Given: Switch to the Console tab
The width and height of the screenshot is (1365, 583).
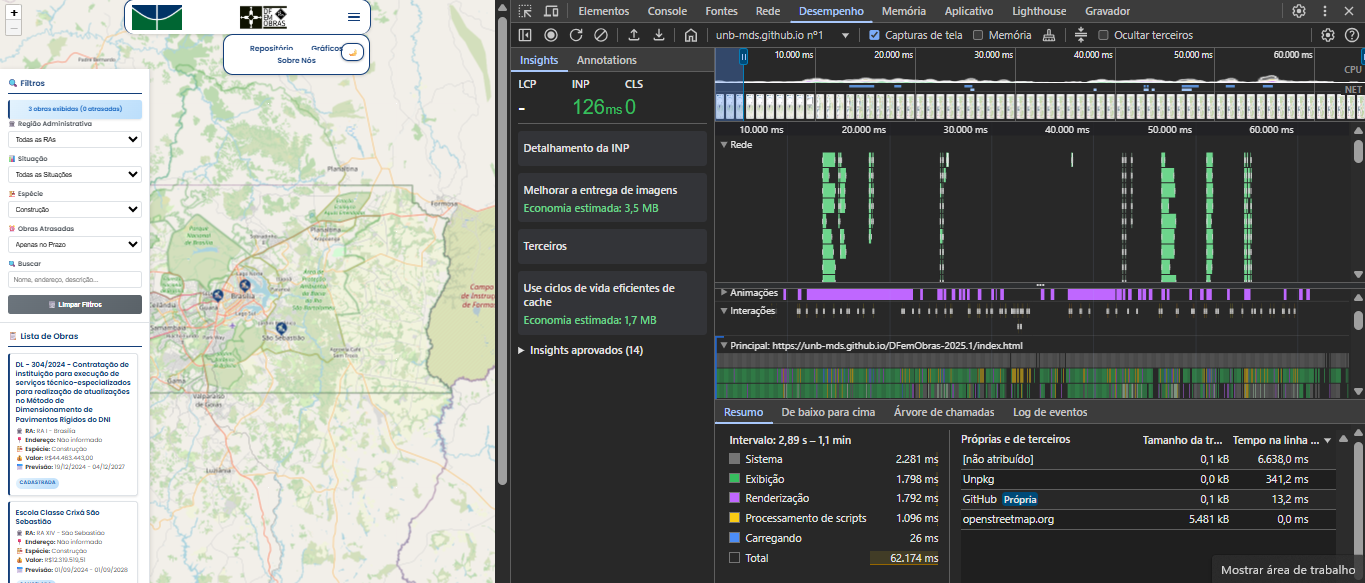Looking at the screenshot, I should coord(667,11).
